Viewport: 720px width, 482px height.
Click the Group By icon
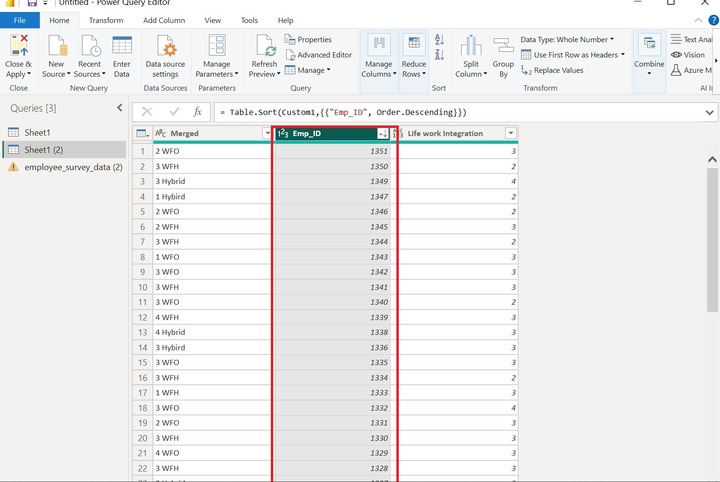click(502, 46)
